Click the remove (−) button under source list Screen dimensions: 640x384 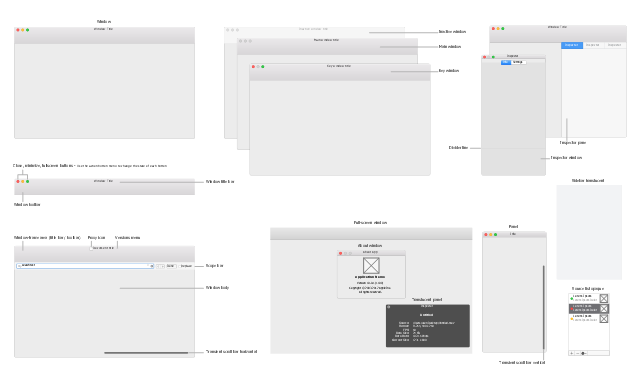point(578,353)
